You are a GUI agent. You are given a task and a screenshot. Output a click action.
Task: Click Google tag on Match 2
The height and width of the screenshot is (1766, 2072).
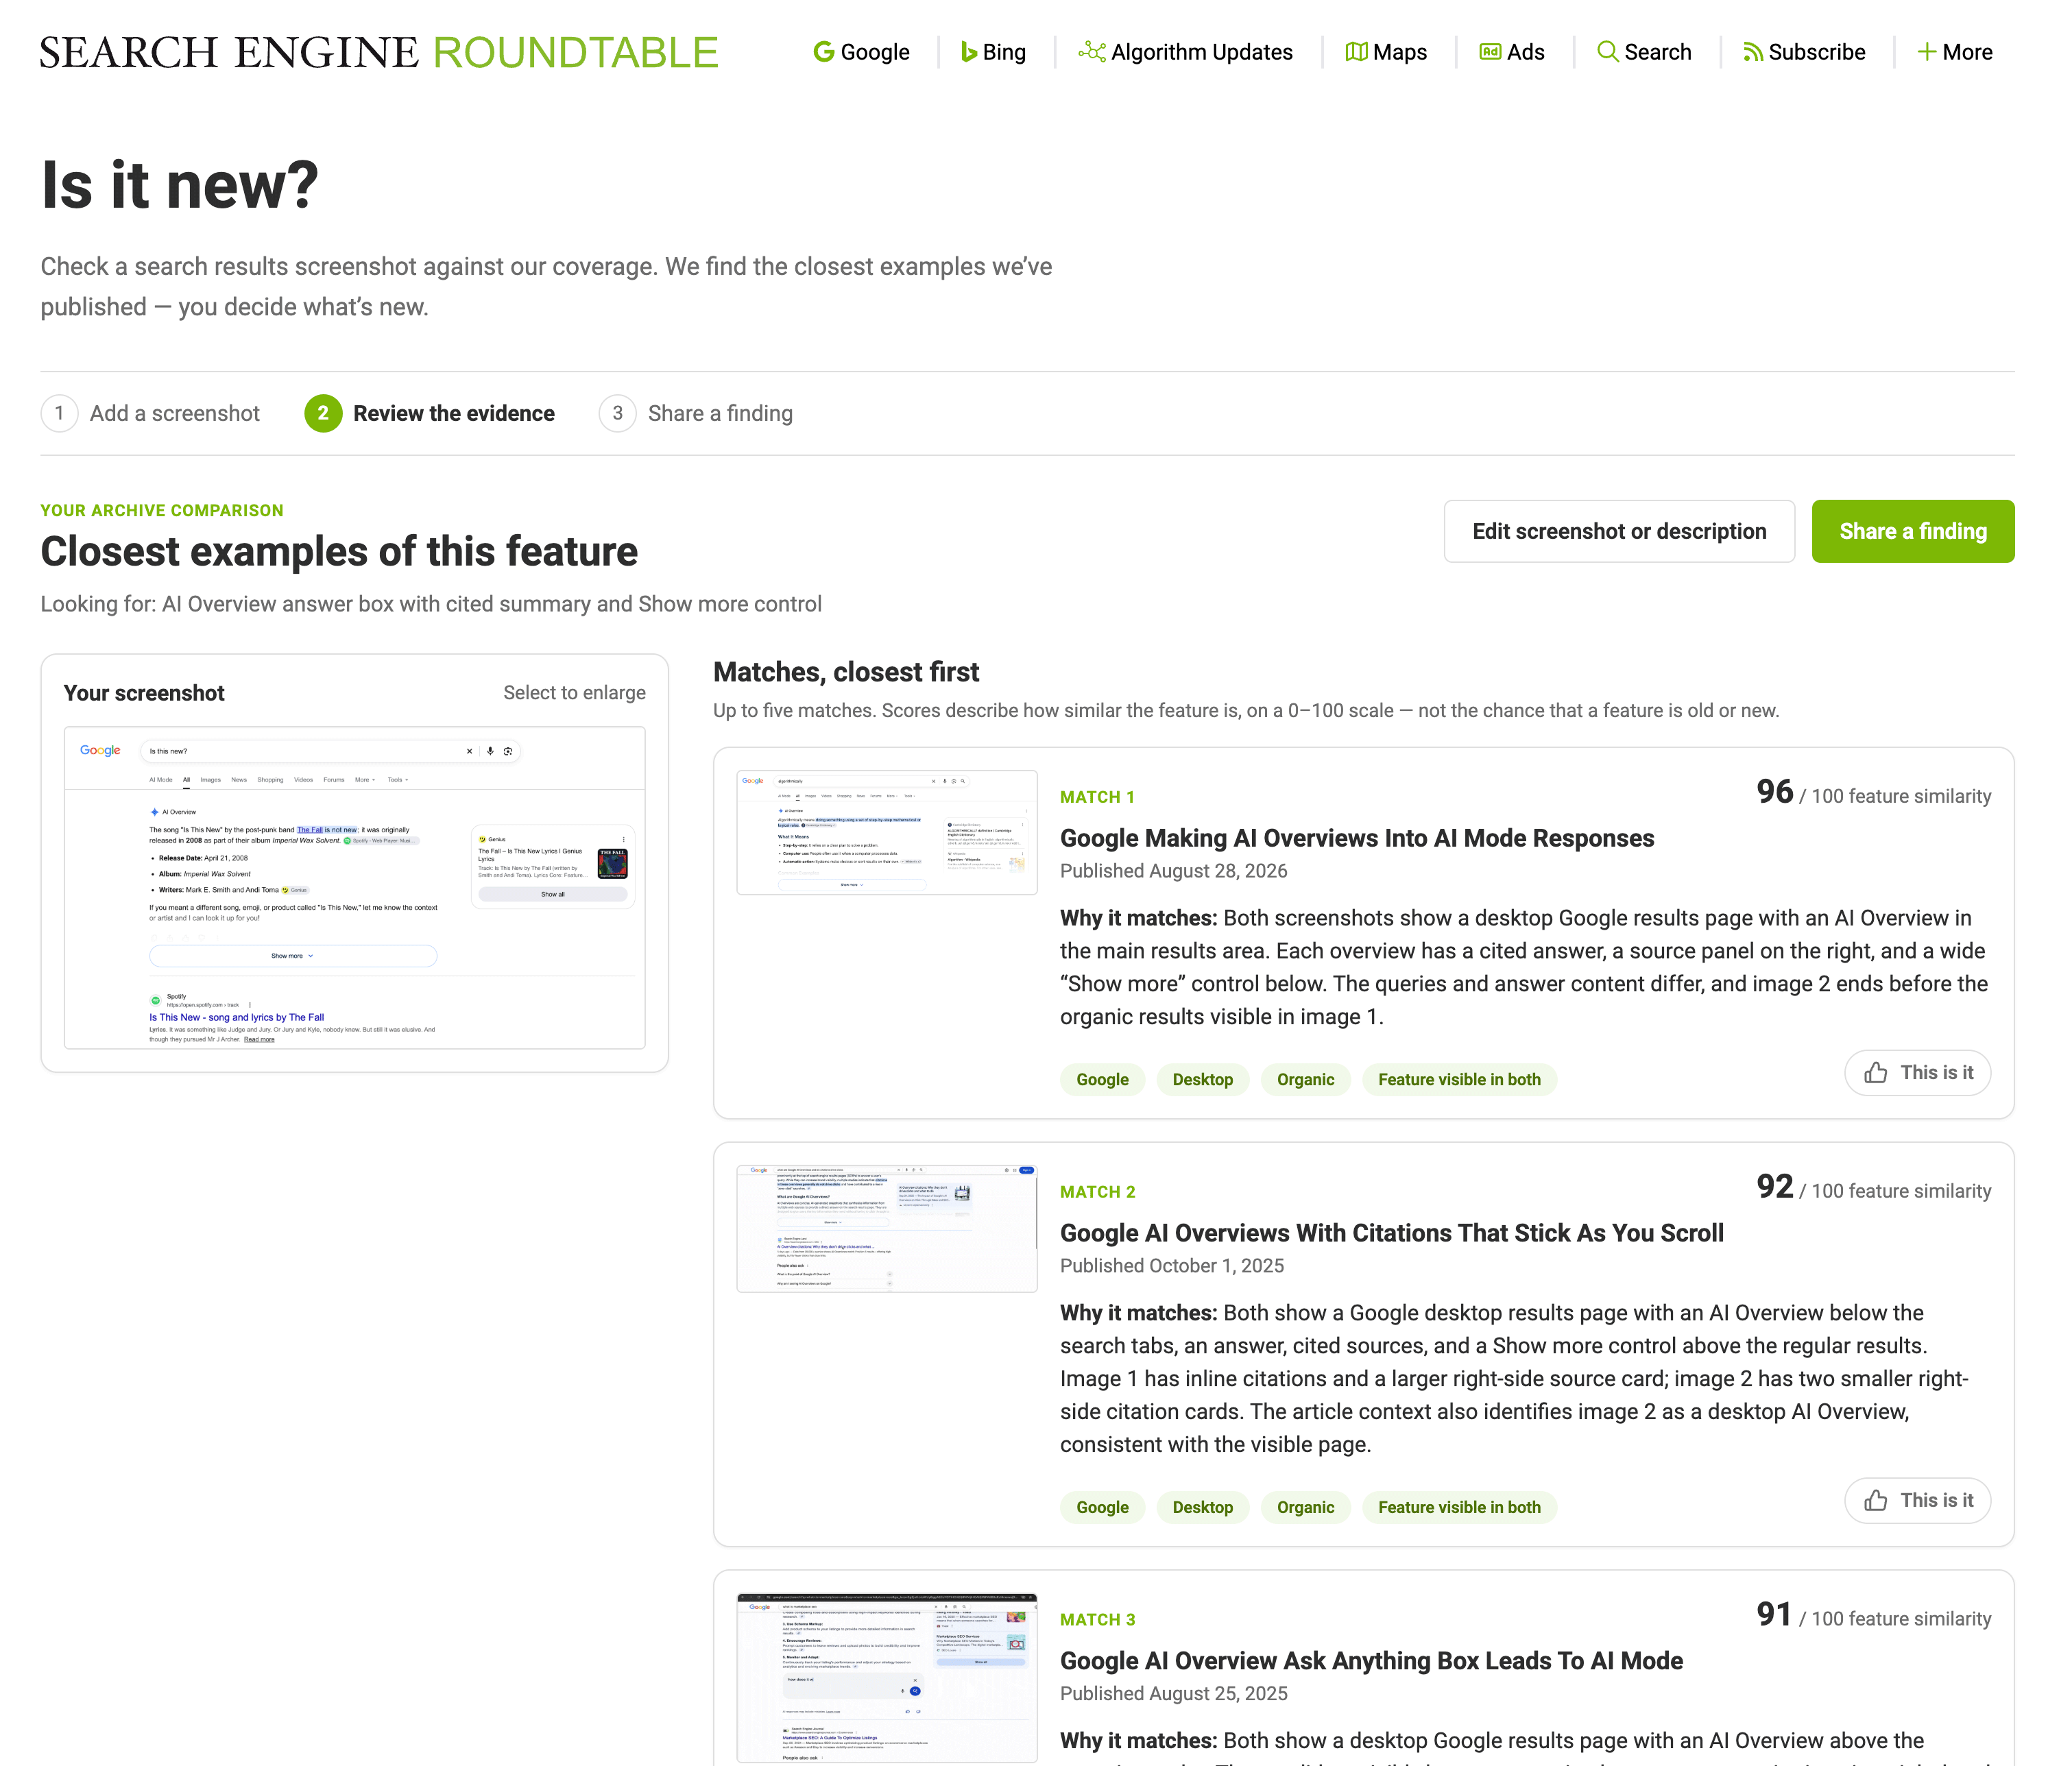(1102, 1507)
